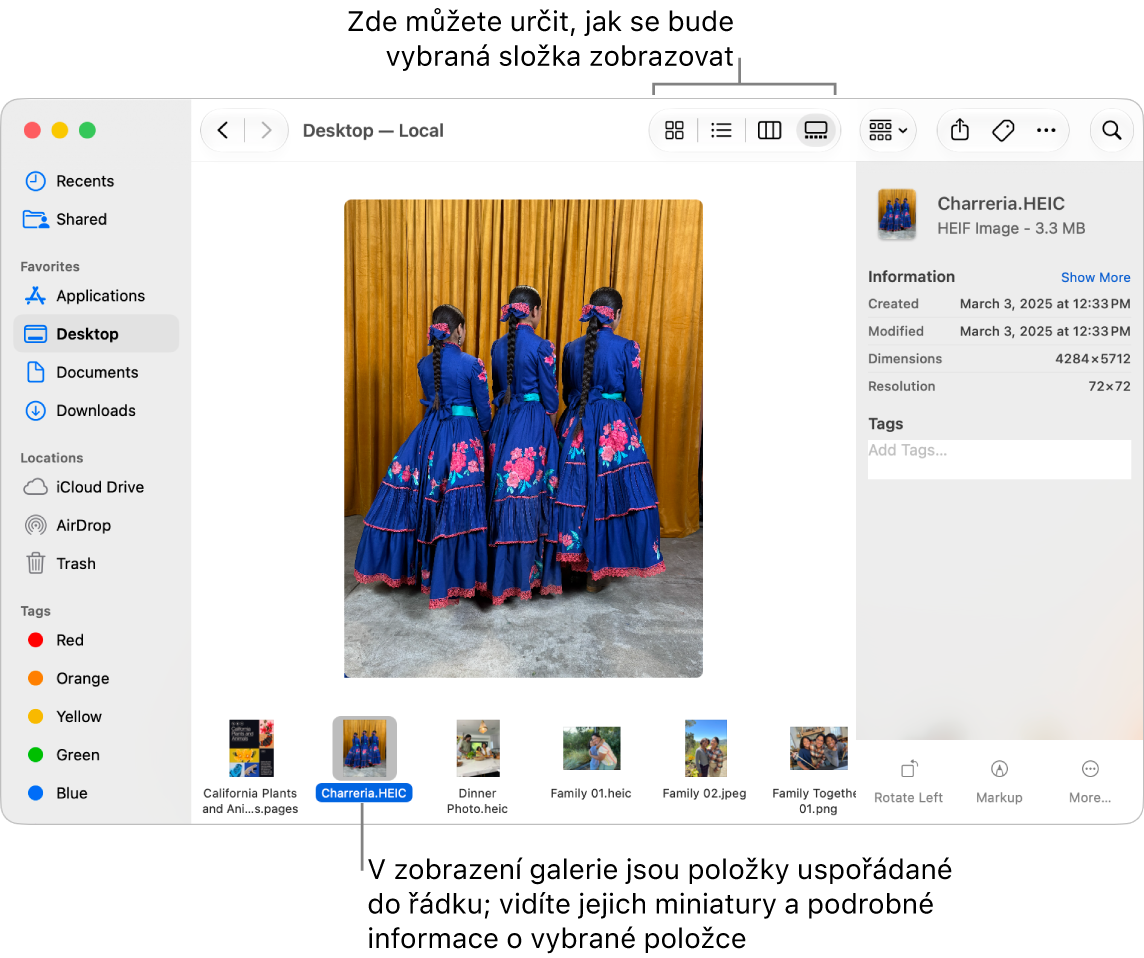Open iCloud Drive in the sidebar

96,487
